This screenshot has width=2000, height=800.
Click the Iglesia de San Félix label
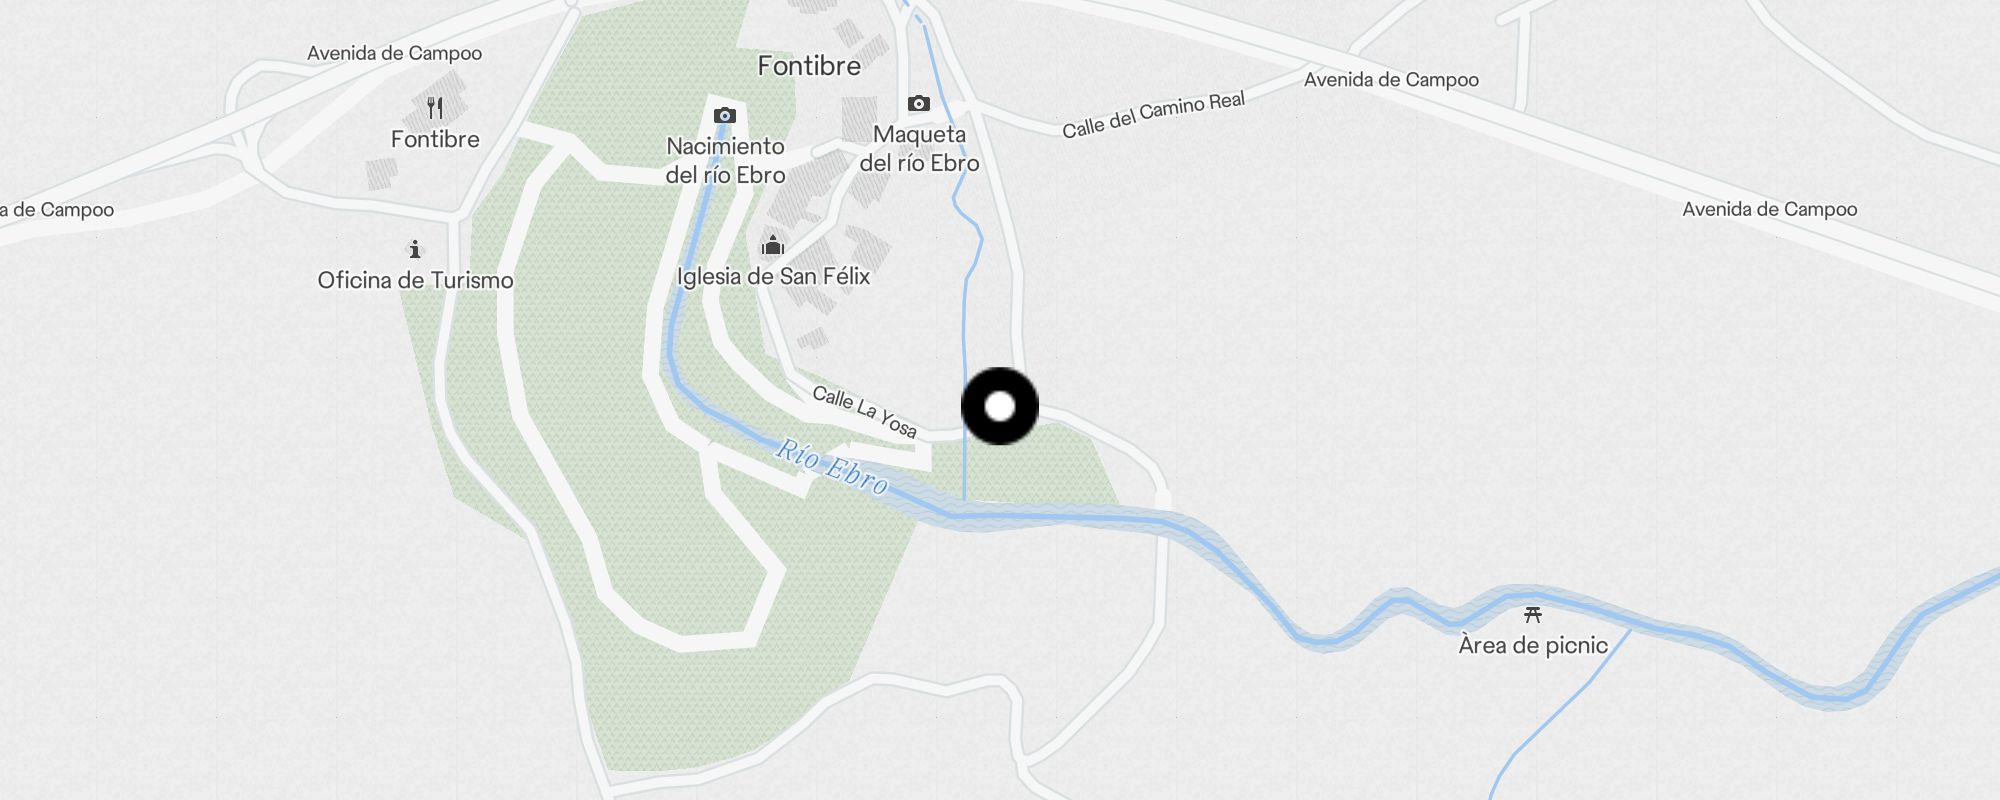773,277
